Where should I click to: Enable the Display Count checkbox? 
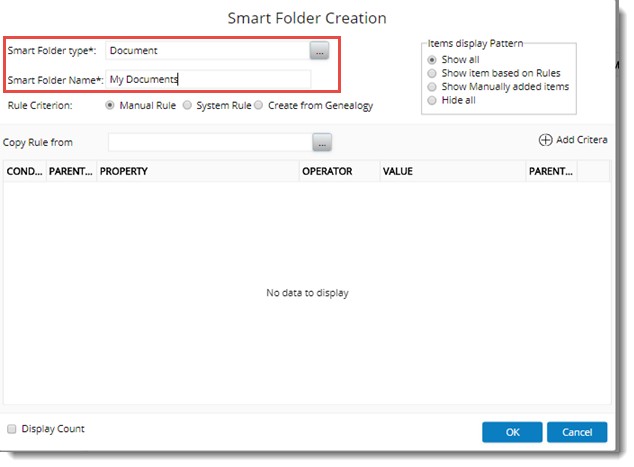point(12,429)
